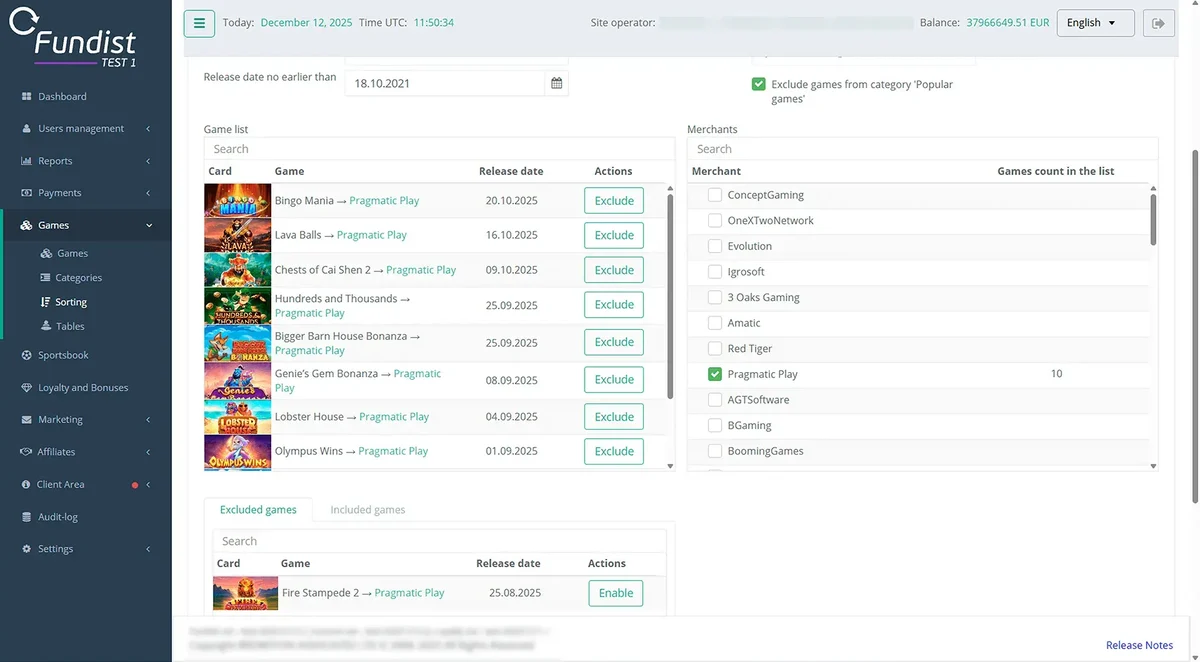Screen dimensions: 1200x662
Task: Expand the Marketing menu chevron
Action: [148, 420]
